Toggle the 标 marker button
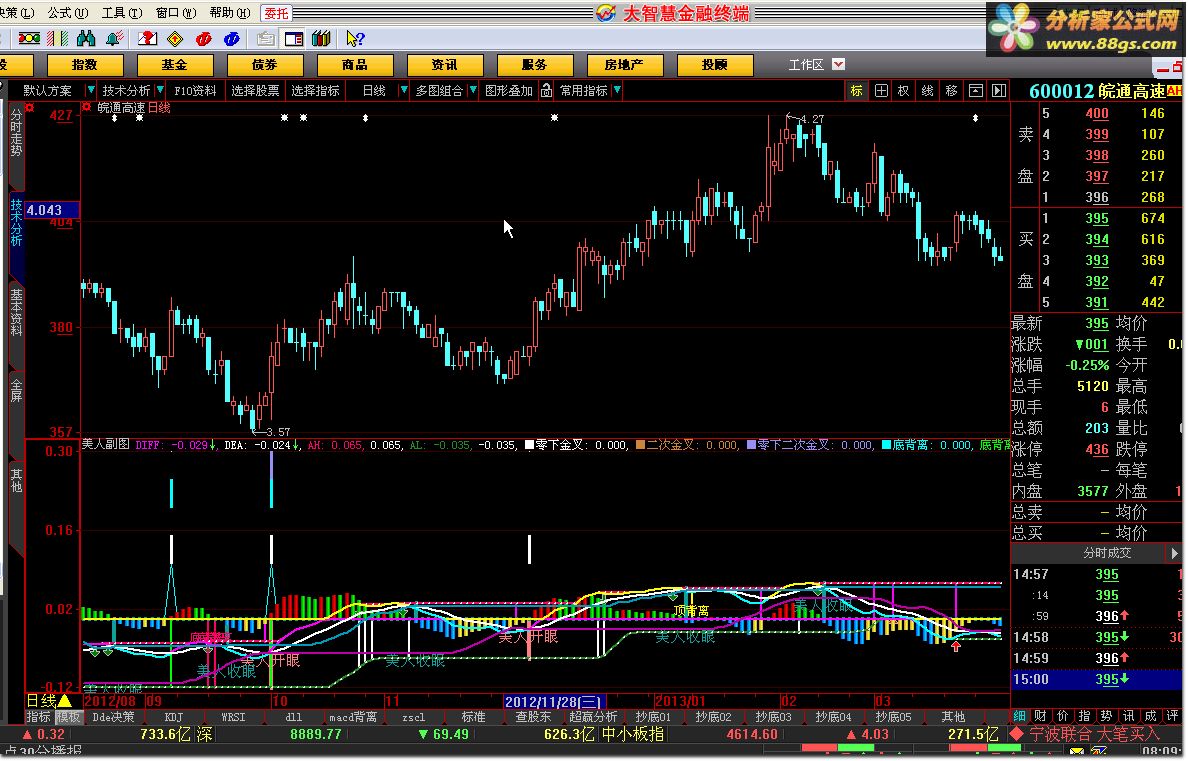1188x761 pixels. (856, 91)
